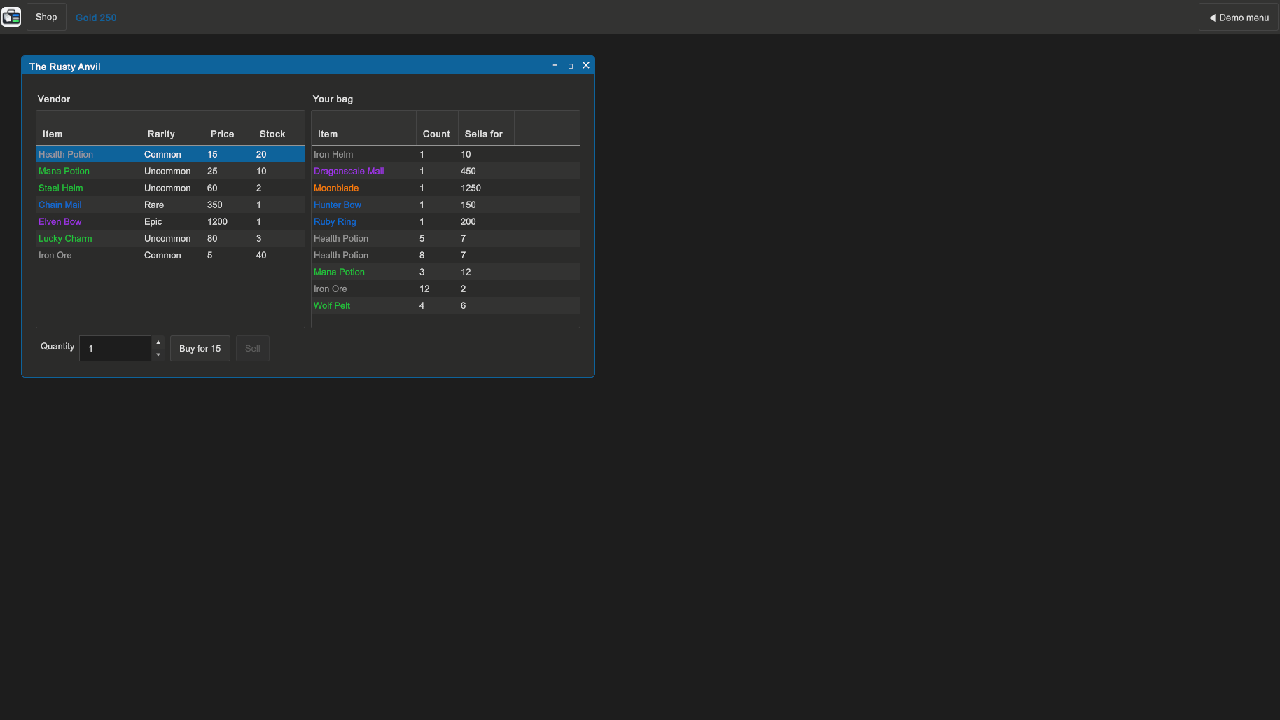Screen dimensions: 1280x720
Task: Select Iron Ore in your bag
Action: (x=446, y=289)
